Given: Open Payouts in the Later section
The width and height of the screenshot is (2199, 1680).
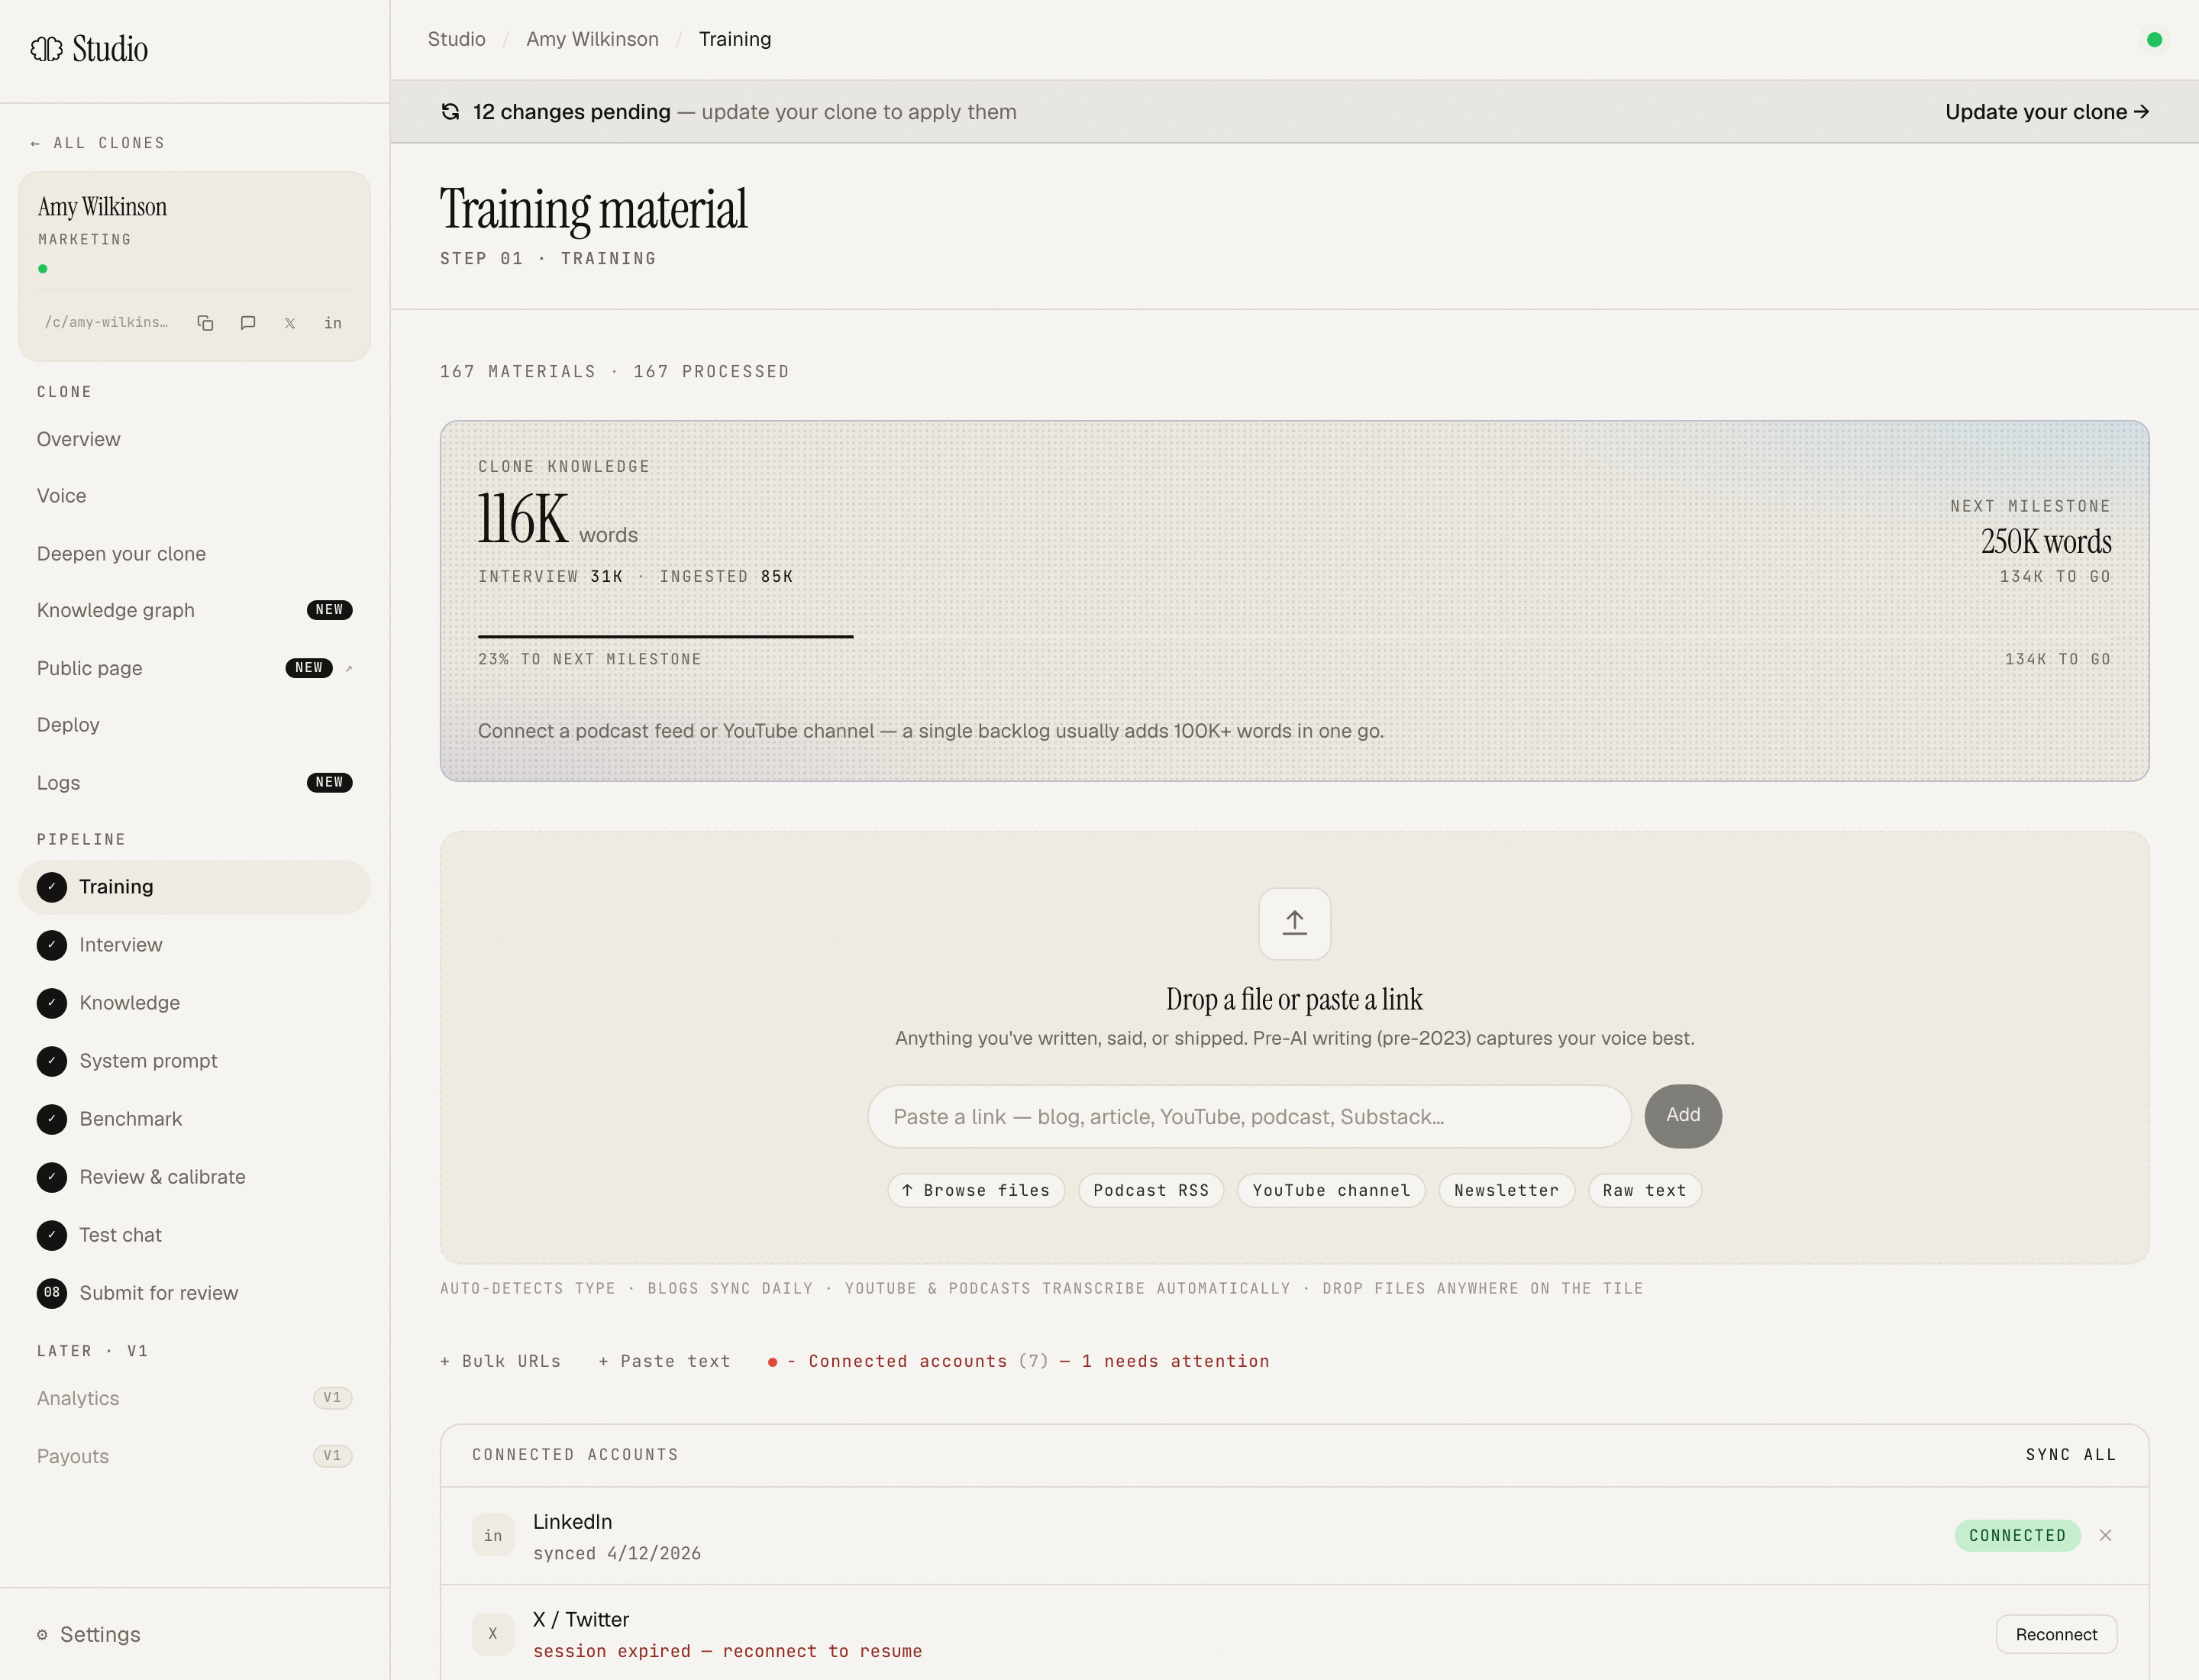Looking at the screenshot, I should pyautogui.click(x=194, y=1456).
